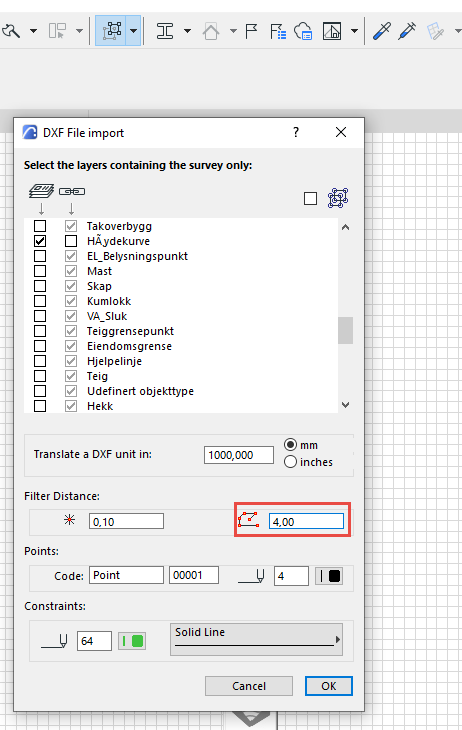The image size is (462, 730).
Task: Select the inches radio button
Action: pos(290,462)
